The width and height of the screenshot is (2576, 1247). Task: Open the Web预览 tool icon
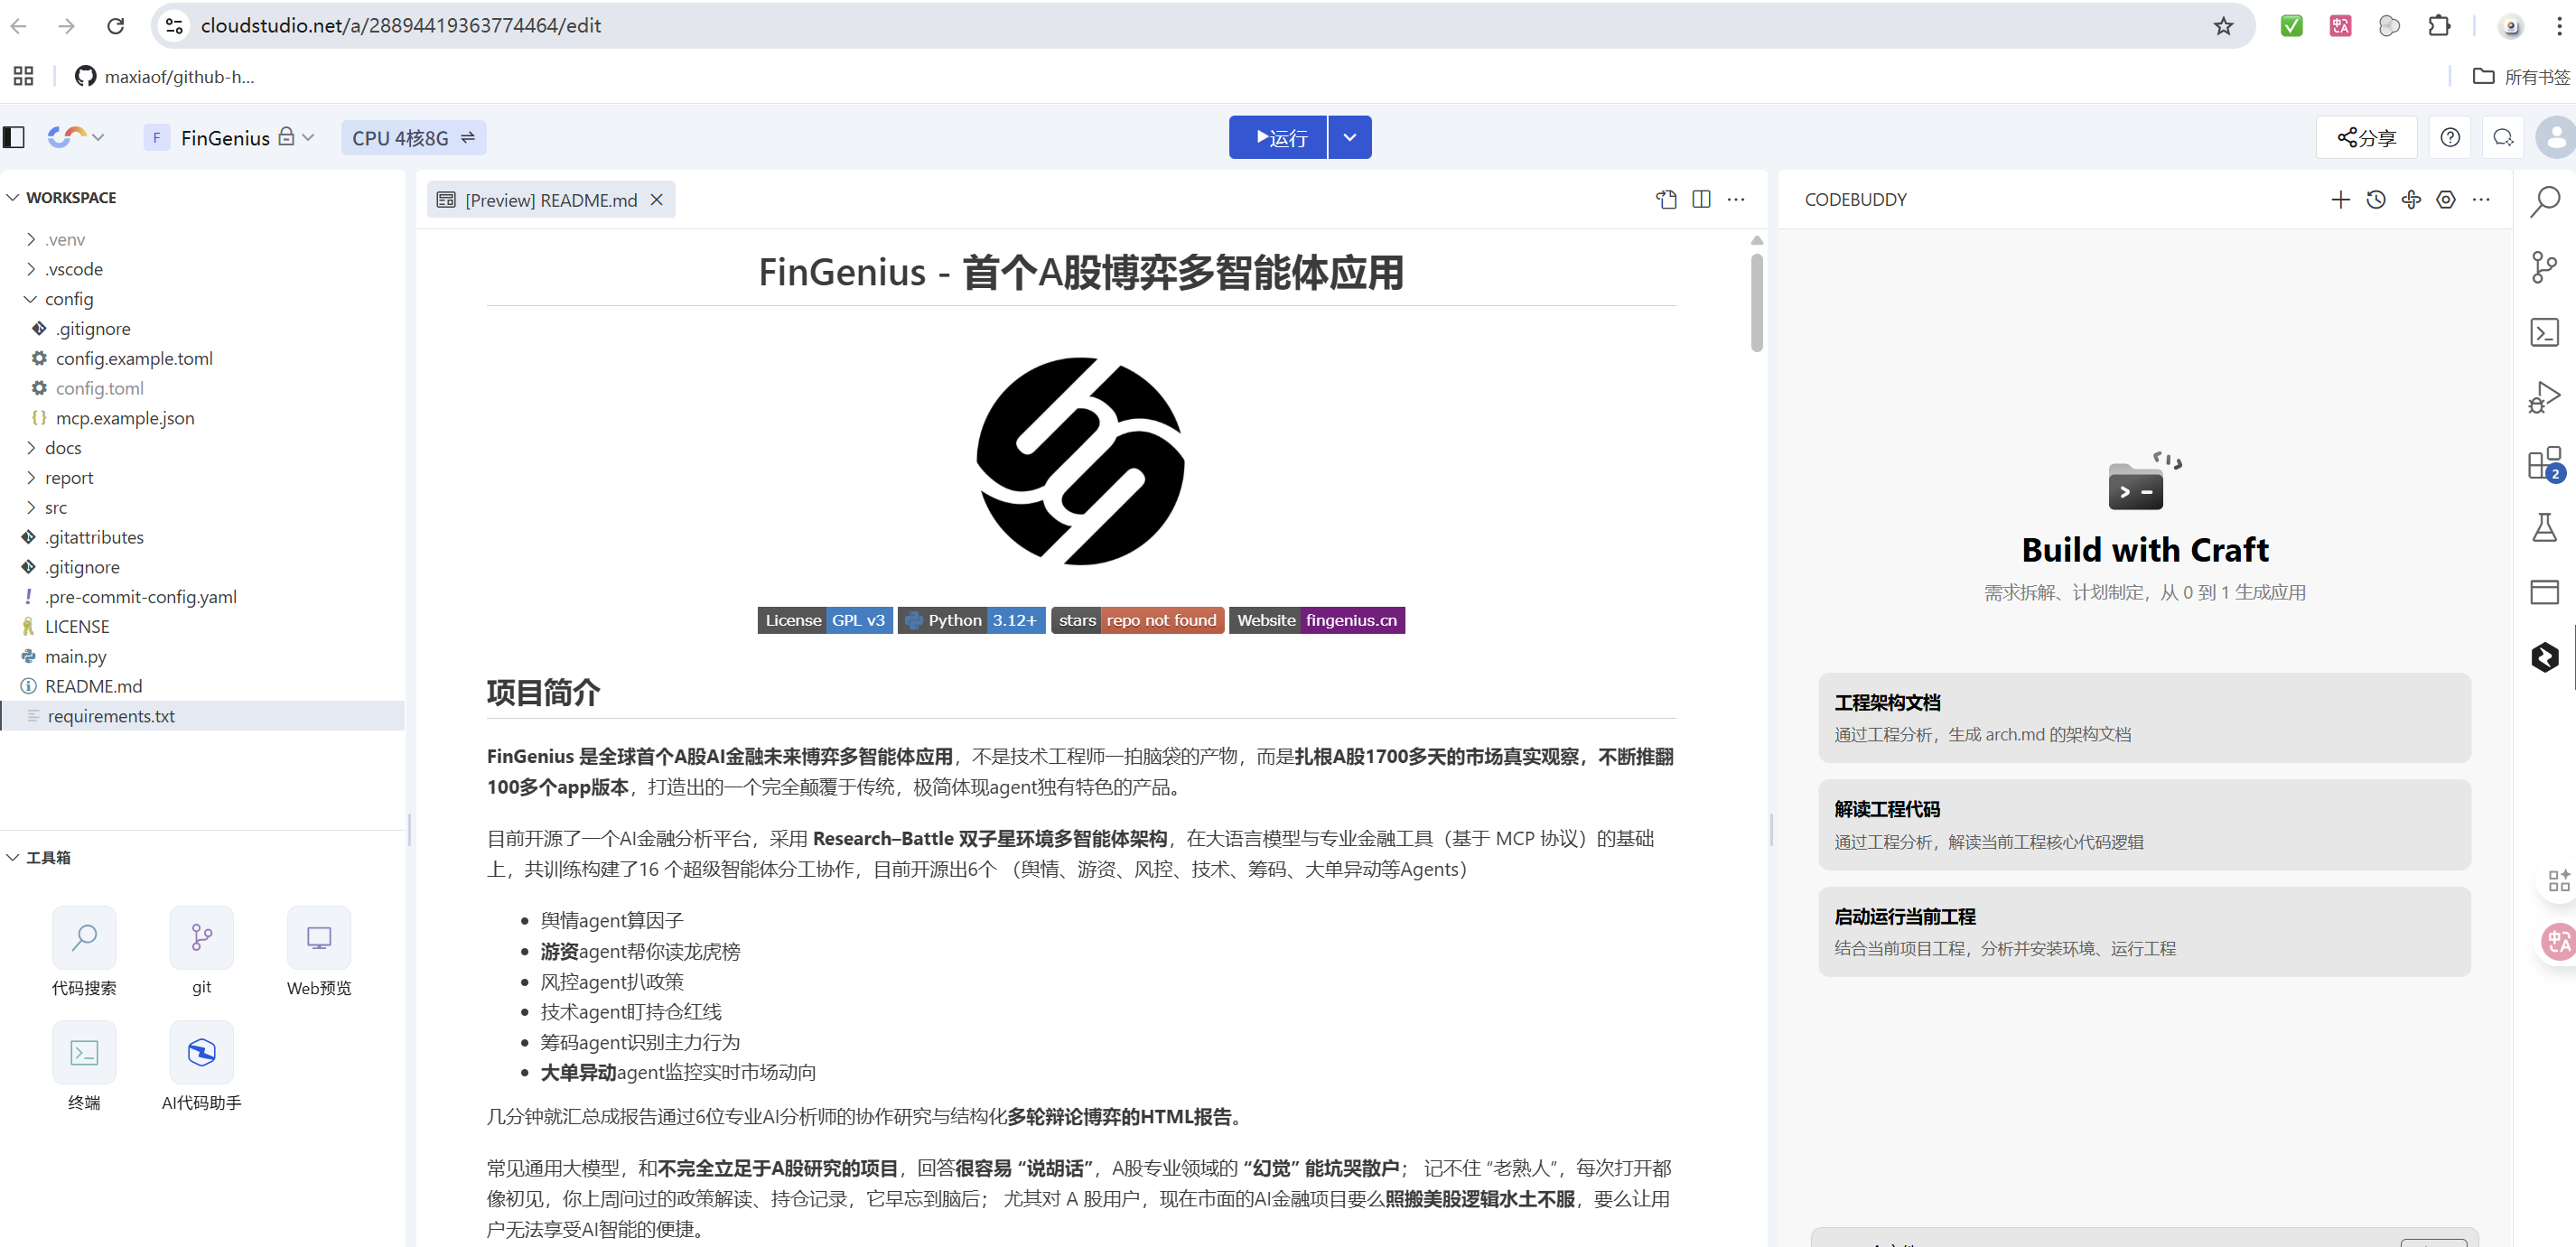click(319, 938)
